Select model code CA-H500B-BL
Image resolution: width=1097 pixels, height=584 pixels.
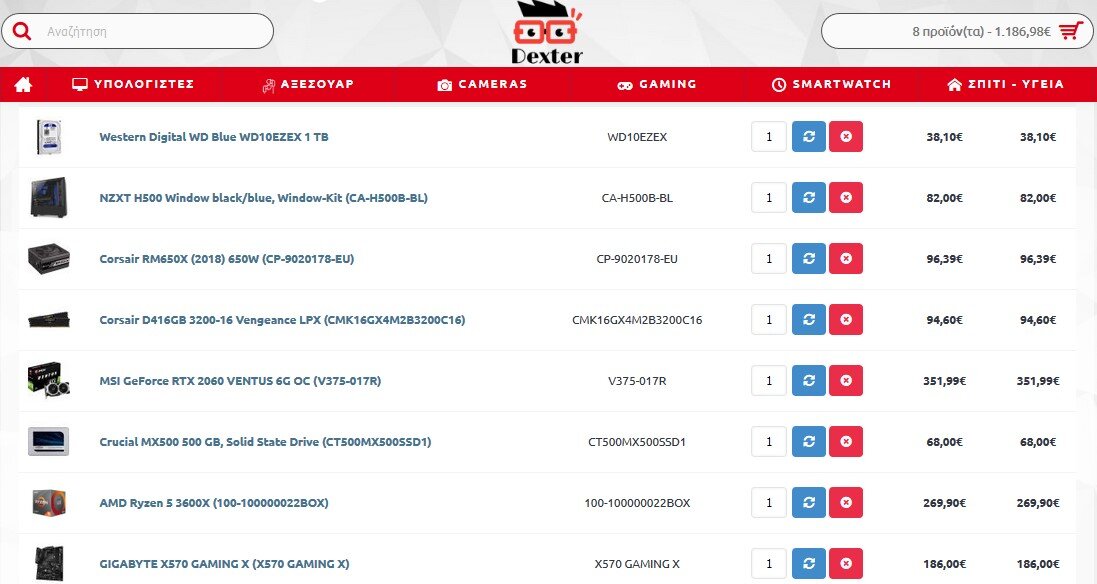637,198
